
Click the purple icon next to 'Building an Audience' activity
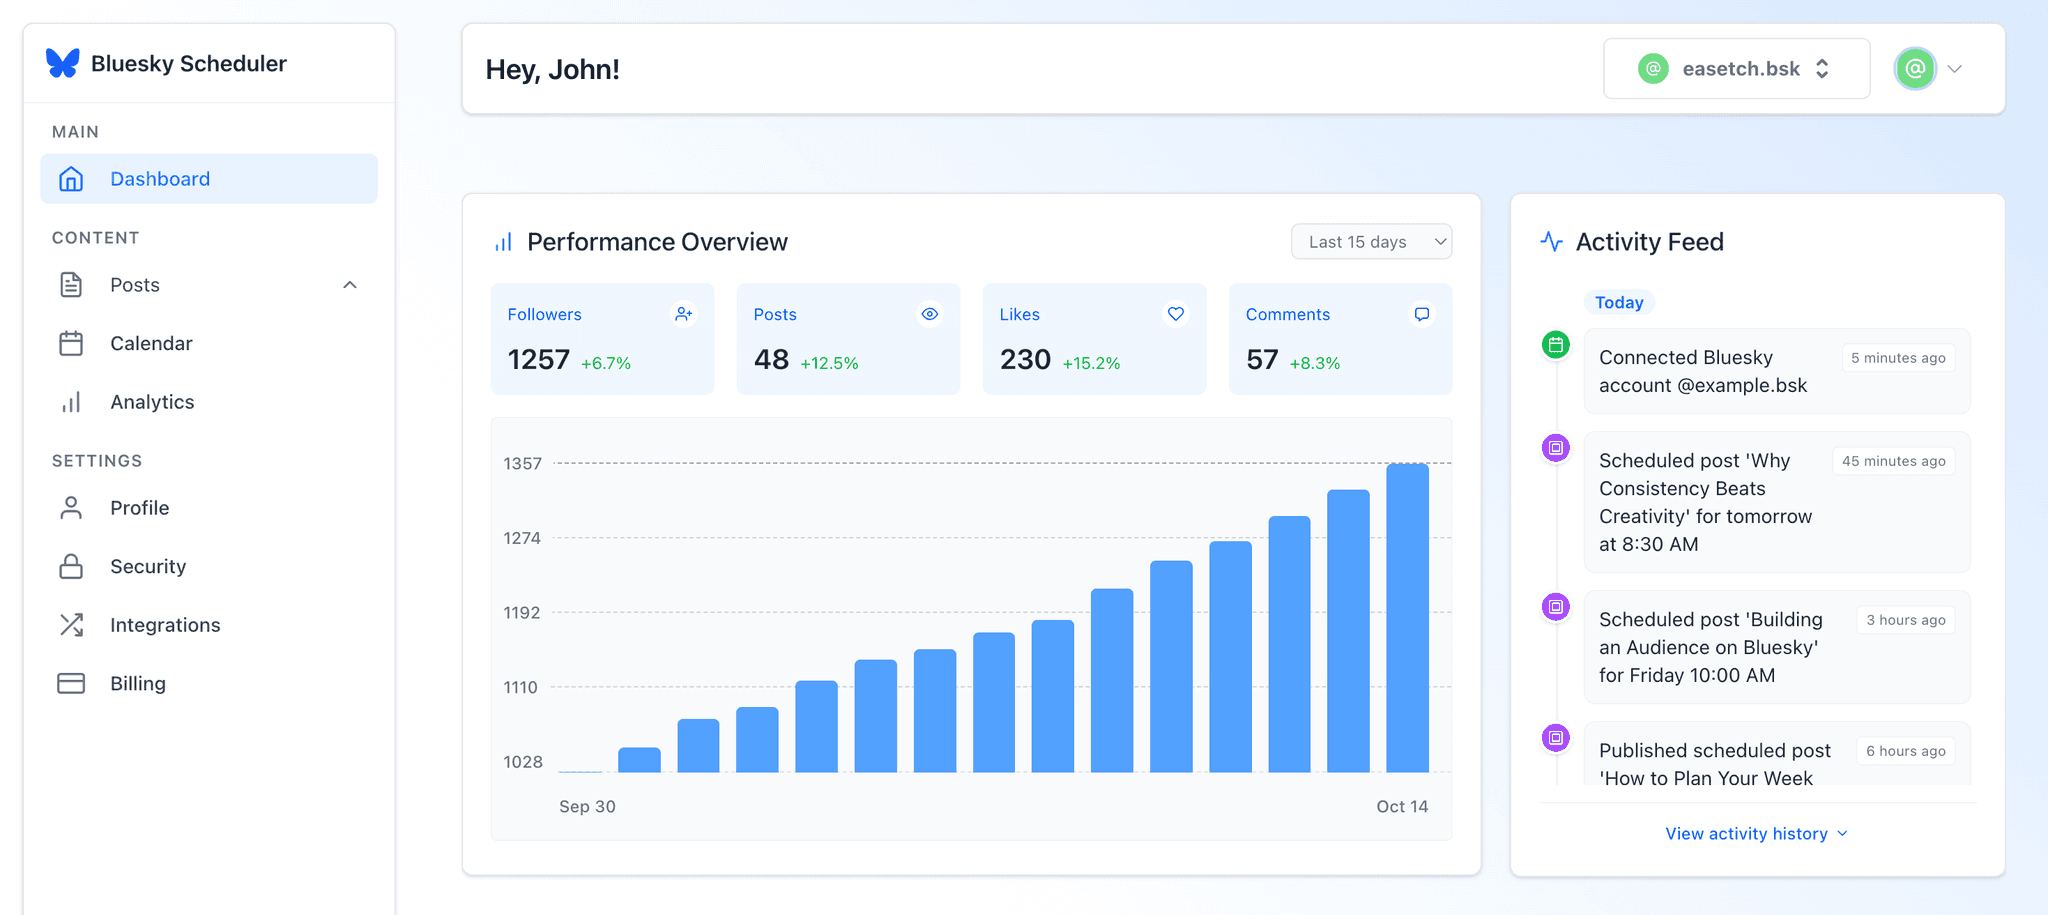pyautogui.click(x=1555, y=607)
